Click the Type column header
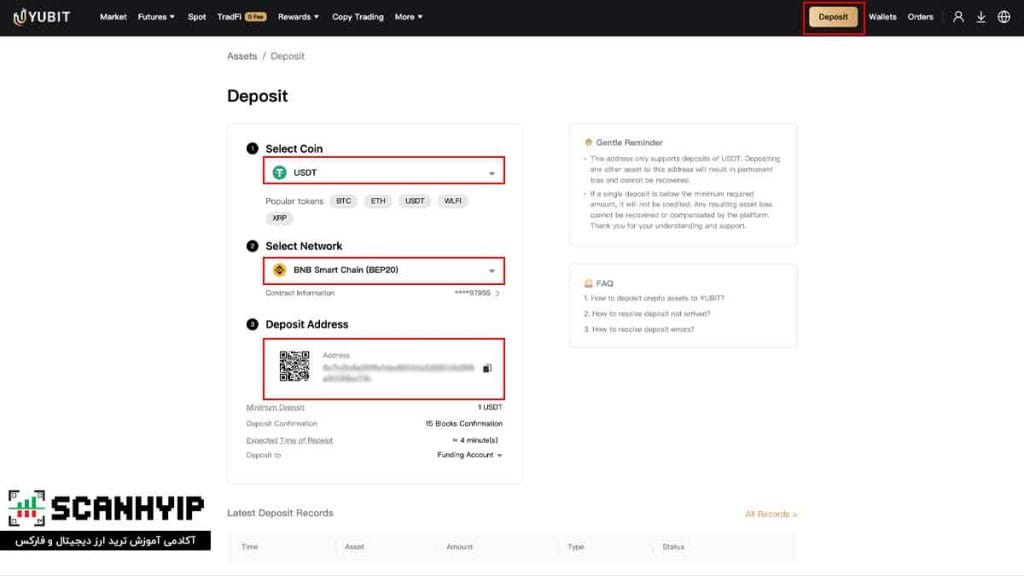Screen dimensions: 1024x576 pyautogui.click(x=575, y=547)
